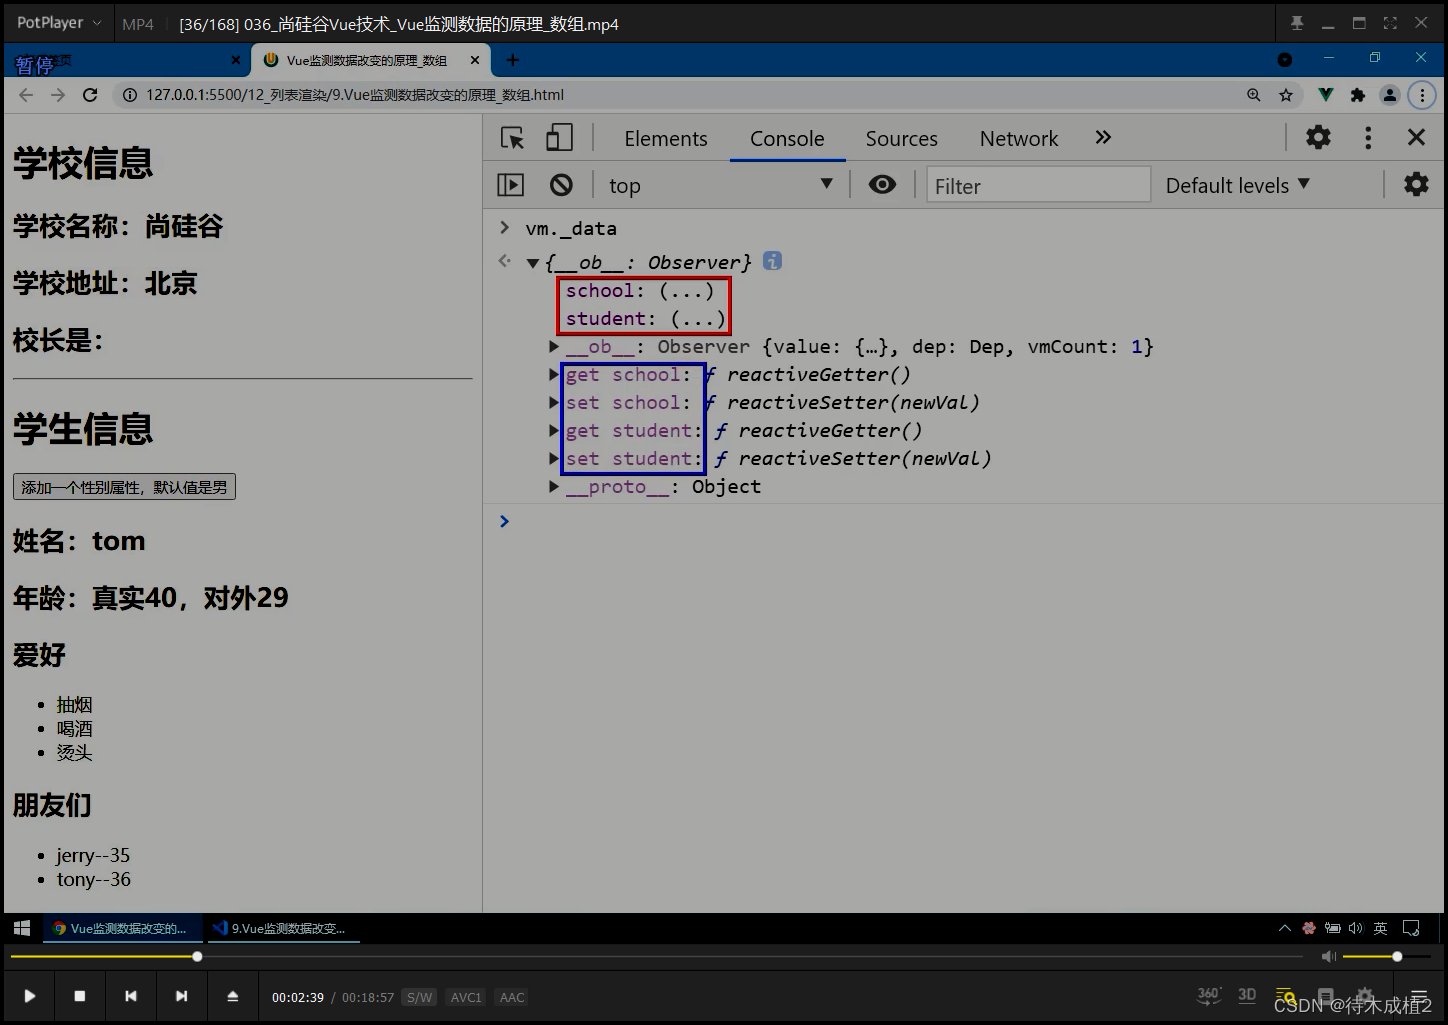Skip to next video in playlist
Screen dimensions: 1448x1025
(181, 996)
